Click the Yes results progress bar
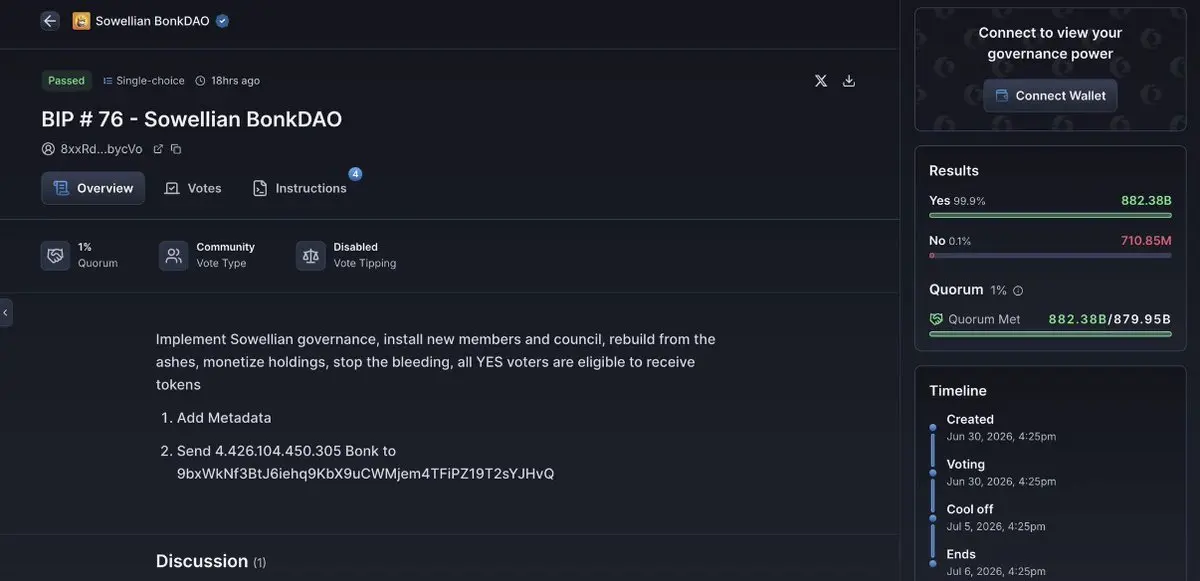Screen dimensions: 1200x581 point(1050,215)
